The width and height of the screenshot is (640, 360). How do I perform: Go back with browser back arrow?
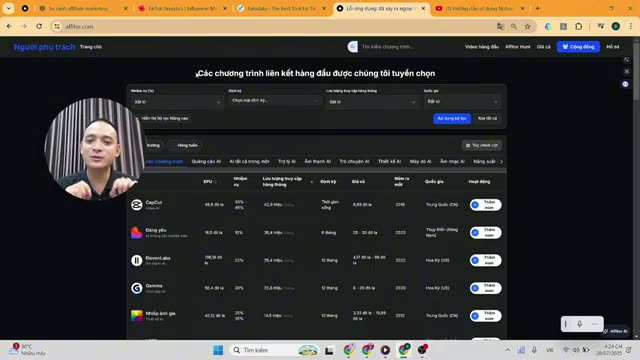[9, 26]
